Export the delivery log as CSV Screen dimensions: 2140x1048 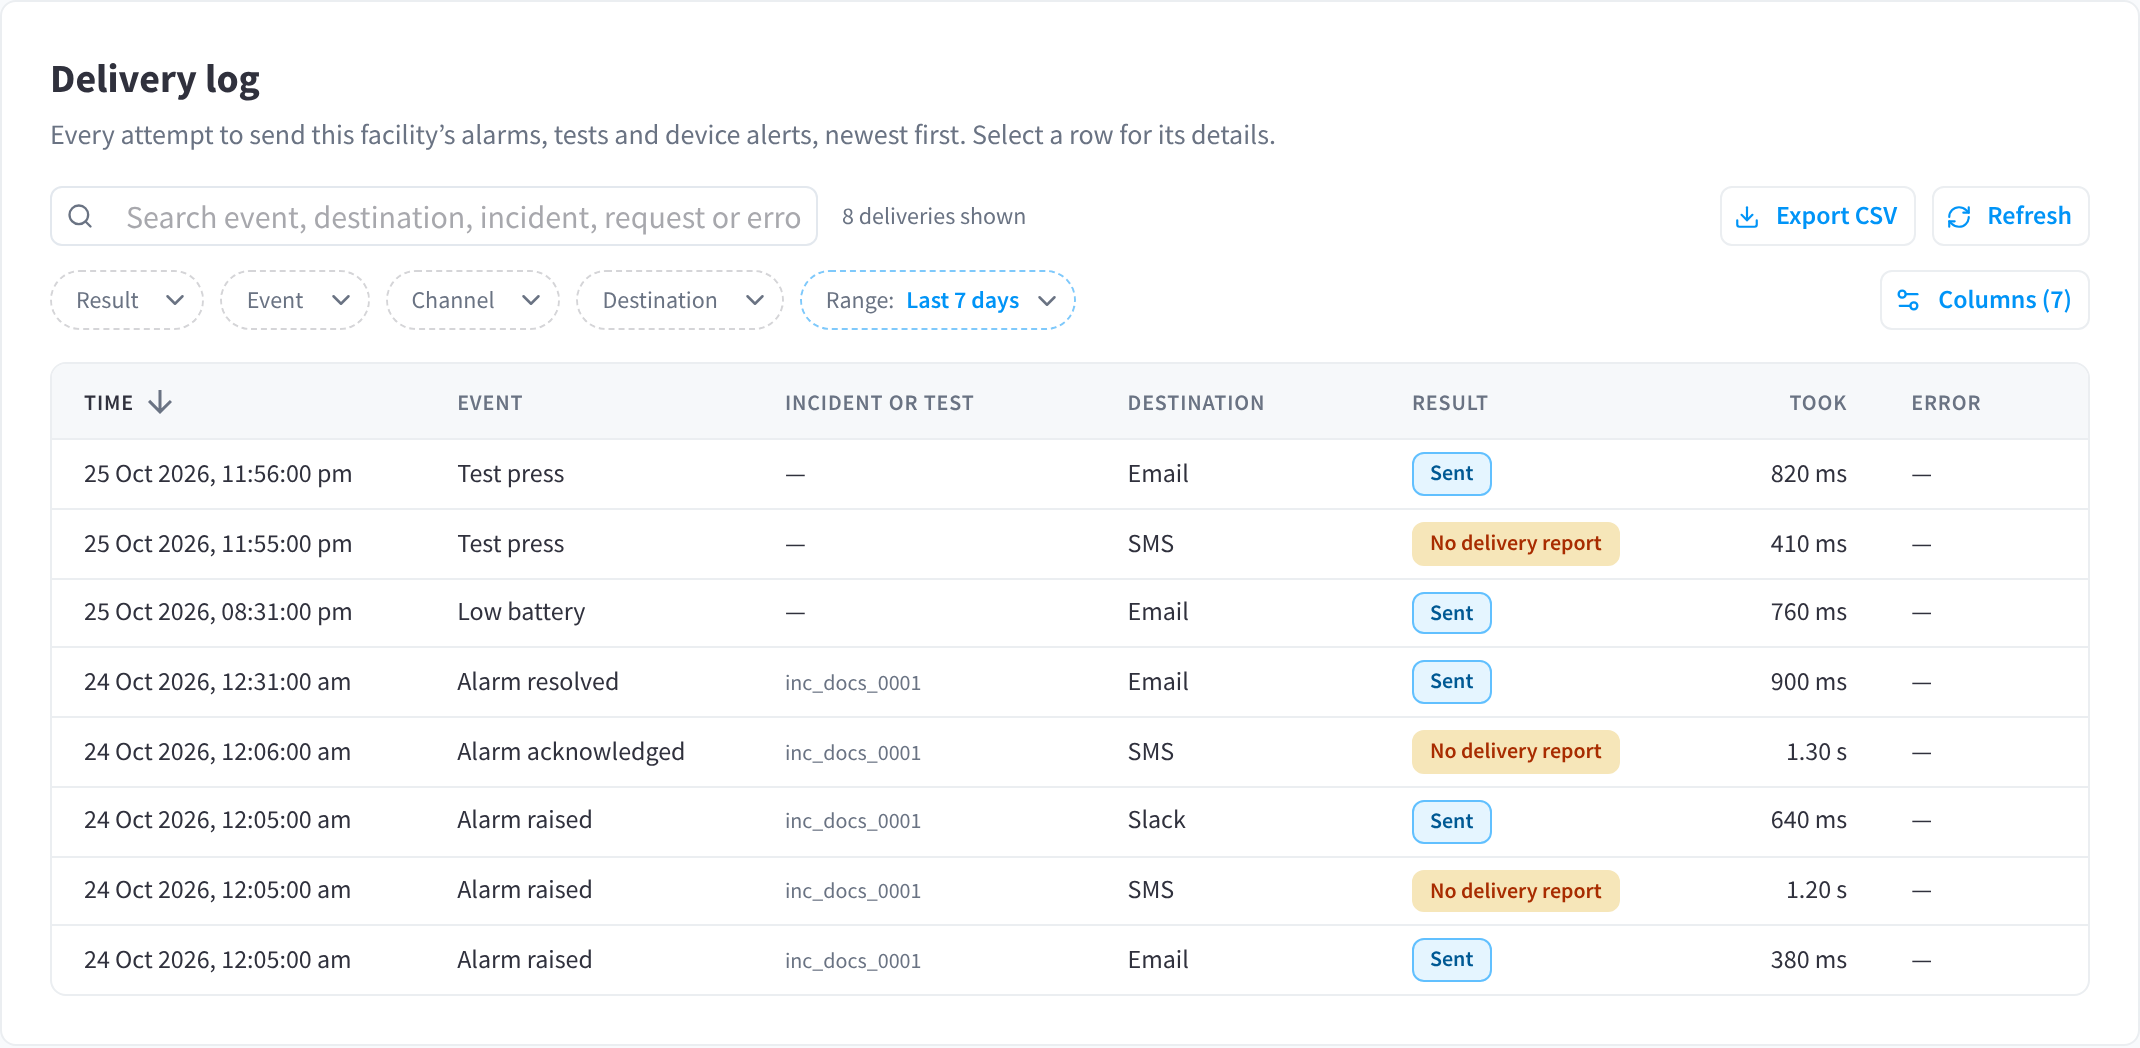tap(1817, 216)
